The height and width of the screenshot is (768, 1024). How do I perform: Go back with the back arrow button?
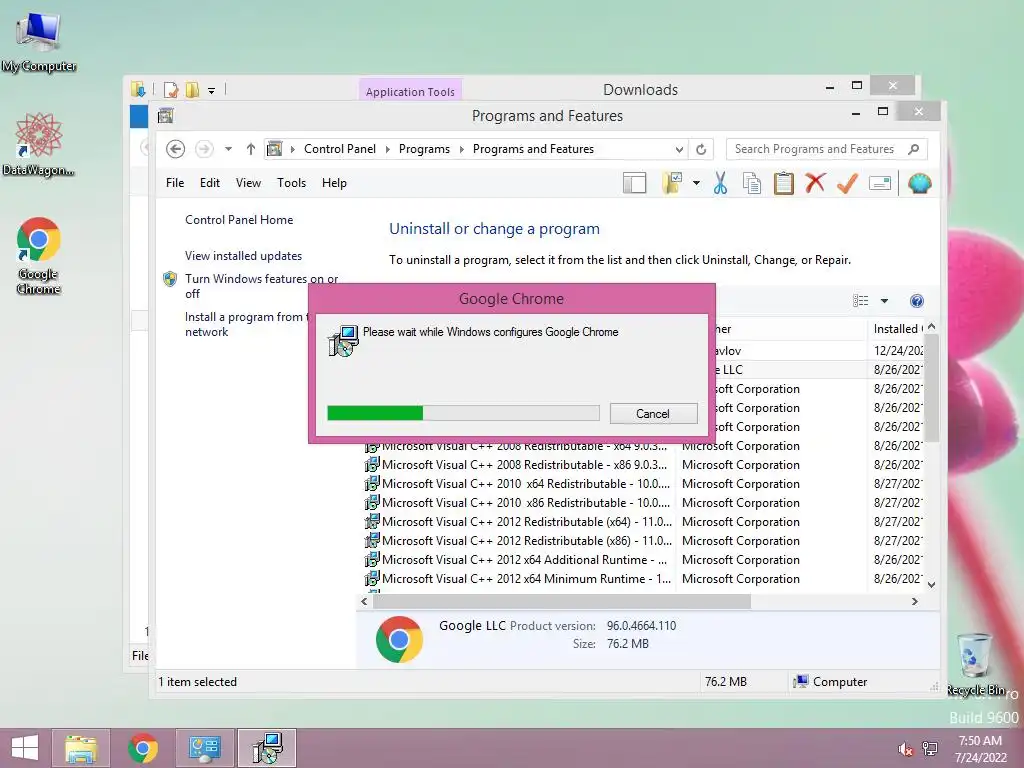coord(175,149)
